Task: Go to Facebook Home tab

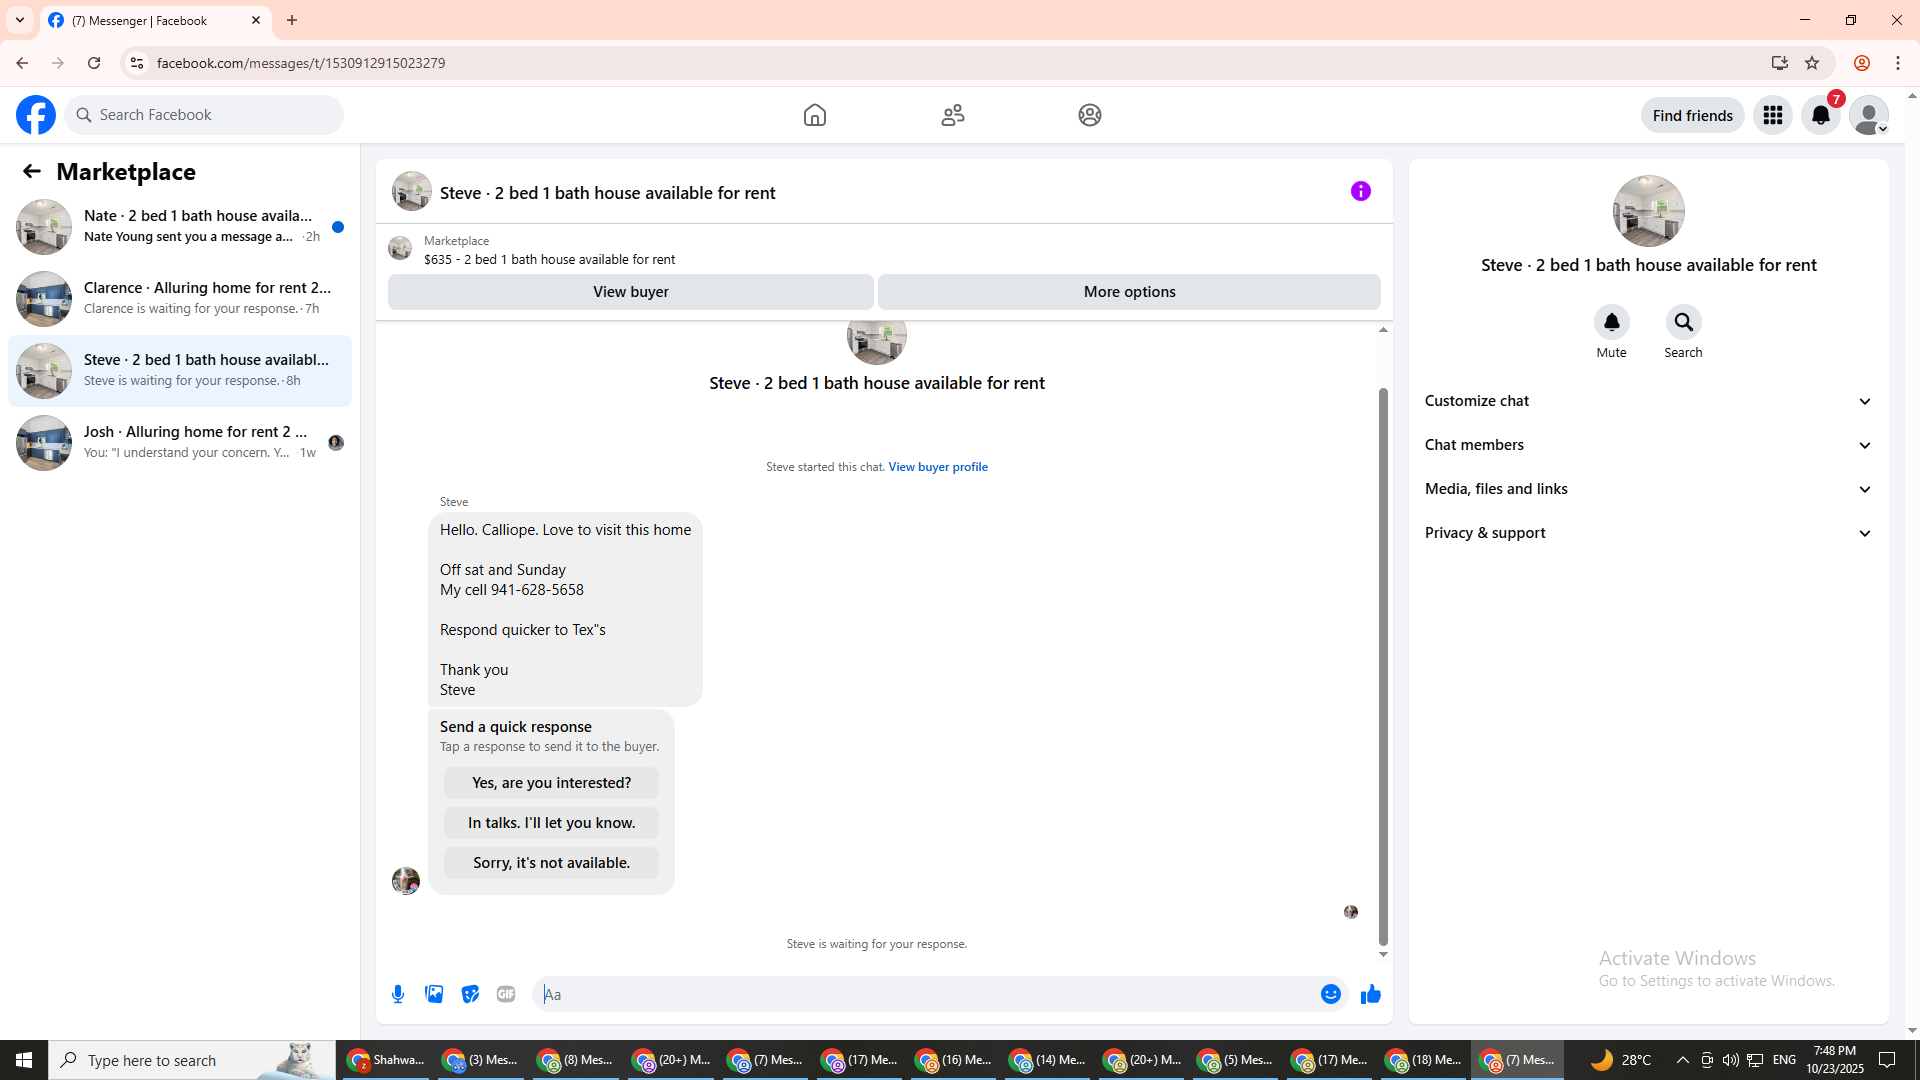Action: [814, 116]
